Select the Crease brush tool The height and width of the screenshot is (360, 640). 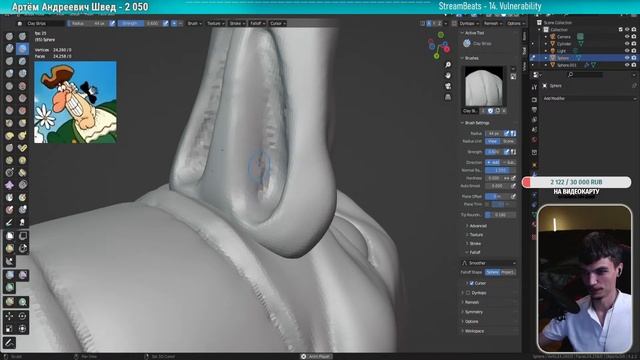click(x=9, y=86)
